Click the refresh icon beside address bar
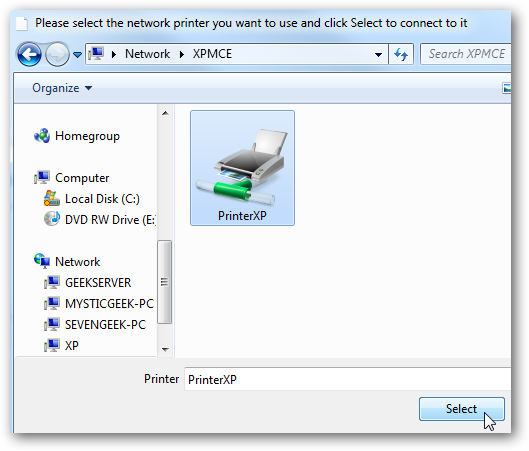This screenshot has height=451, width=529. coord(401,54)
